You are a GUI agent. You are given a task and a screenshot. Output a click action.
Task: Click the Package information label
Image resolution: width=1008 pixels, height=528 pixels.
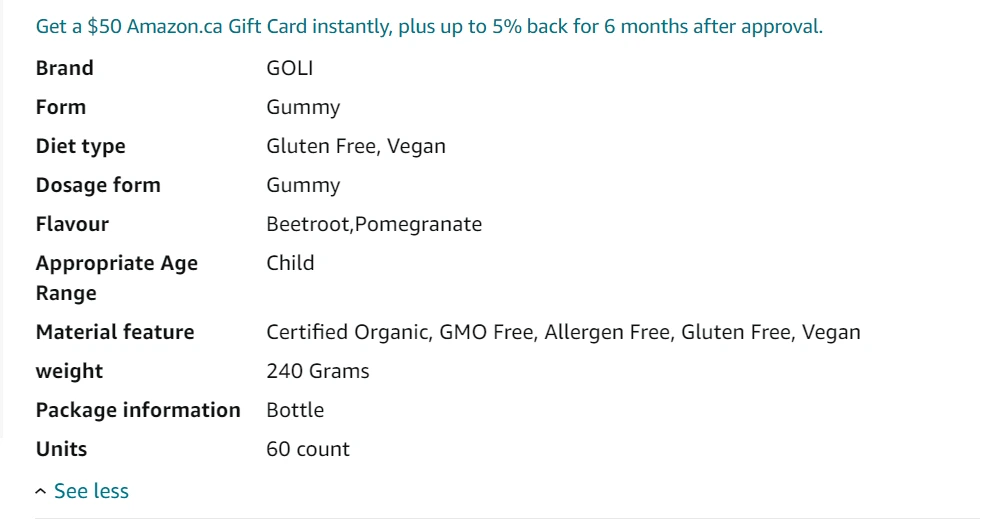click(x=138, y=410)
